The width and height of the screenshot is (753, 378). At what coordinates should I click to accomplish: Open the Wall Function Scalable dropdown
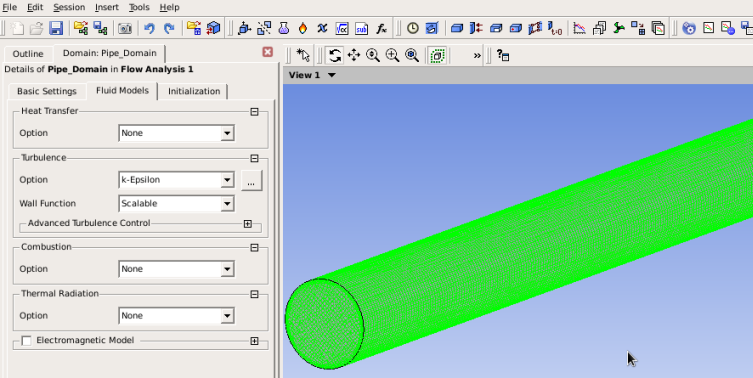pos(176,204)
